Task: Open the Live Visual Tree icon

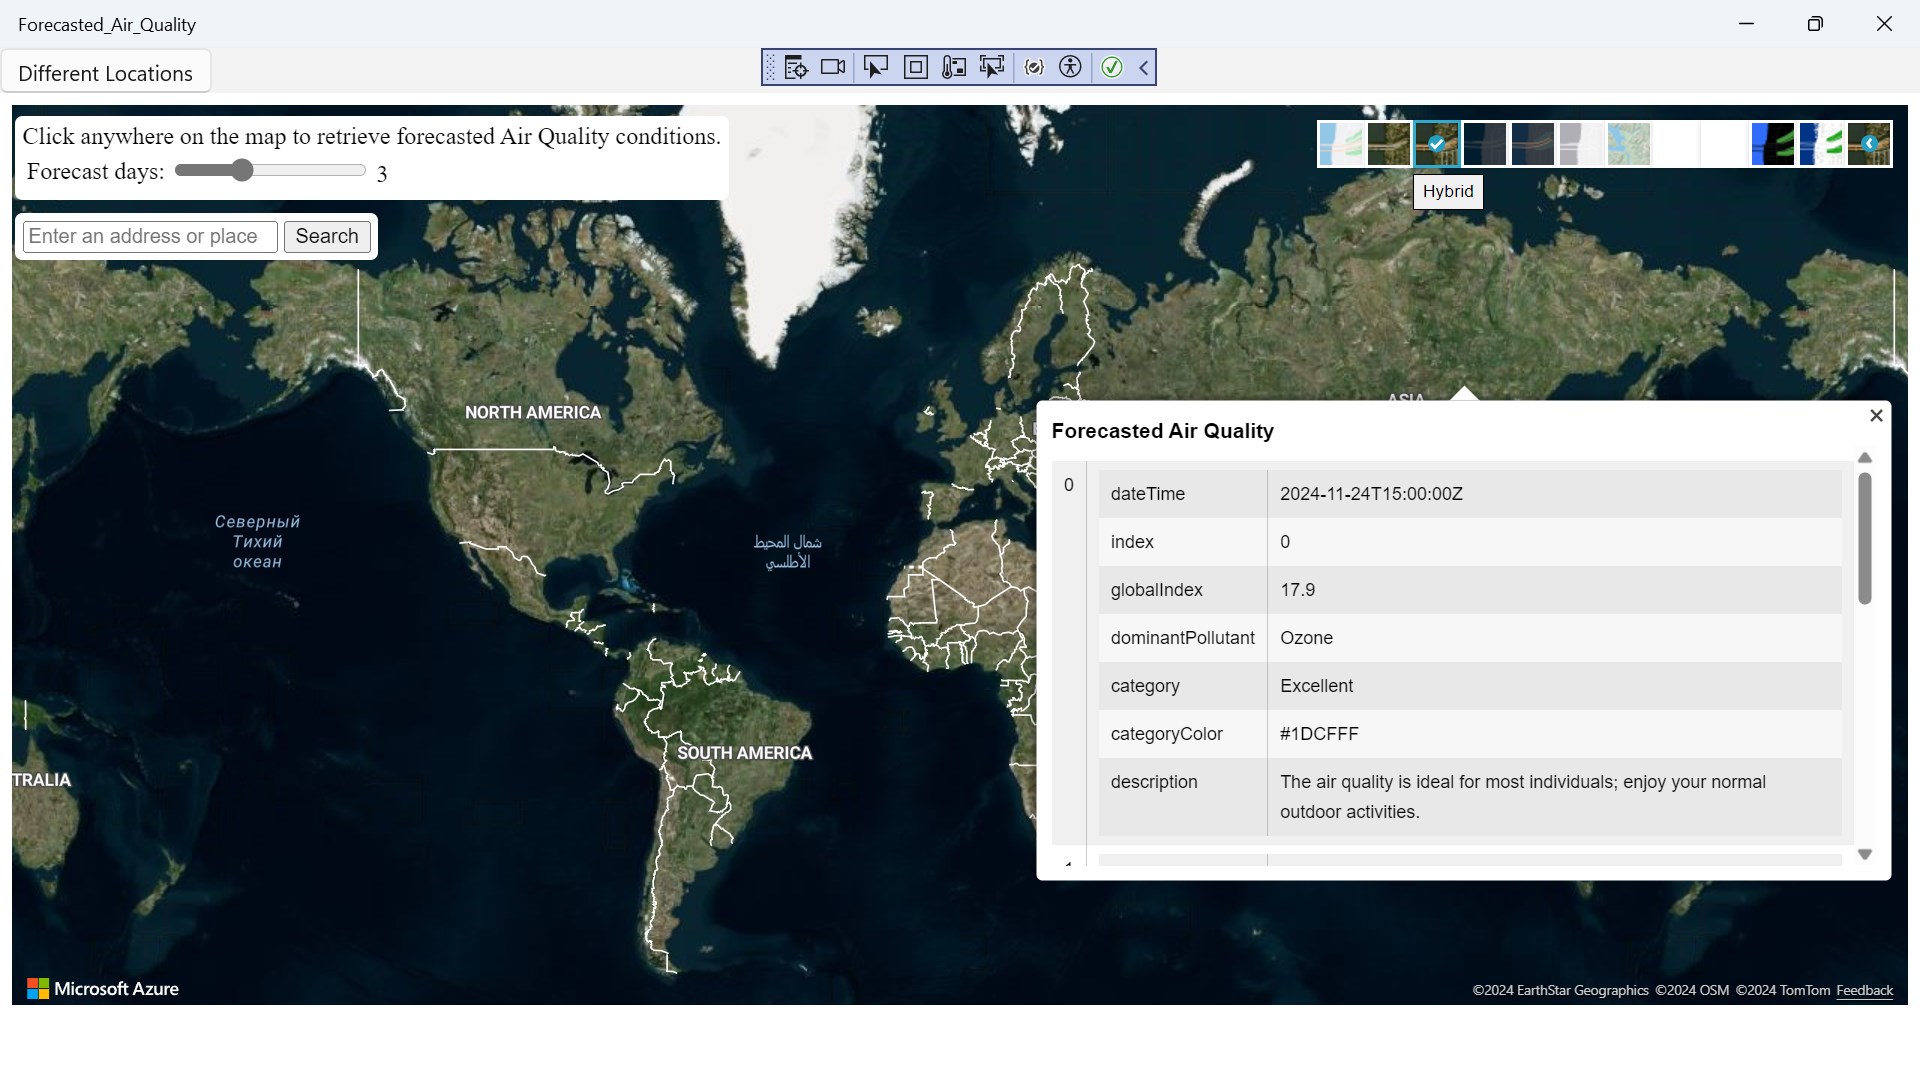Action: [x=796, y=67]
